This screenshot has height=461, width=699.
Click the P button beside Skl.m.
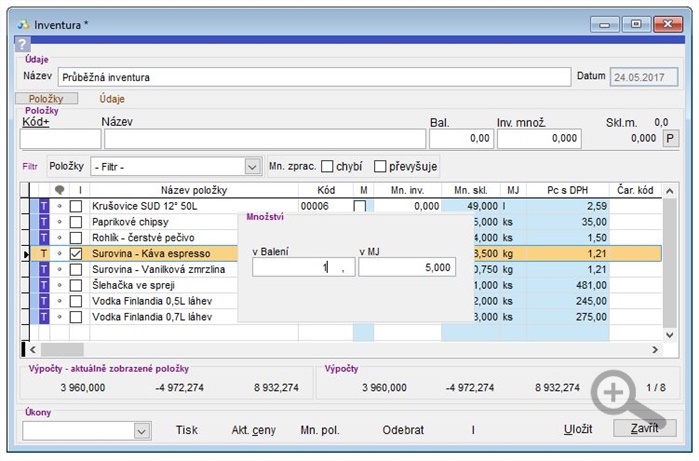point(670,139)
